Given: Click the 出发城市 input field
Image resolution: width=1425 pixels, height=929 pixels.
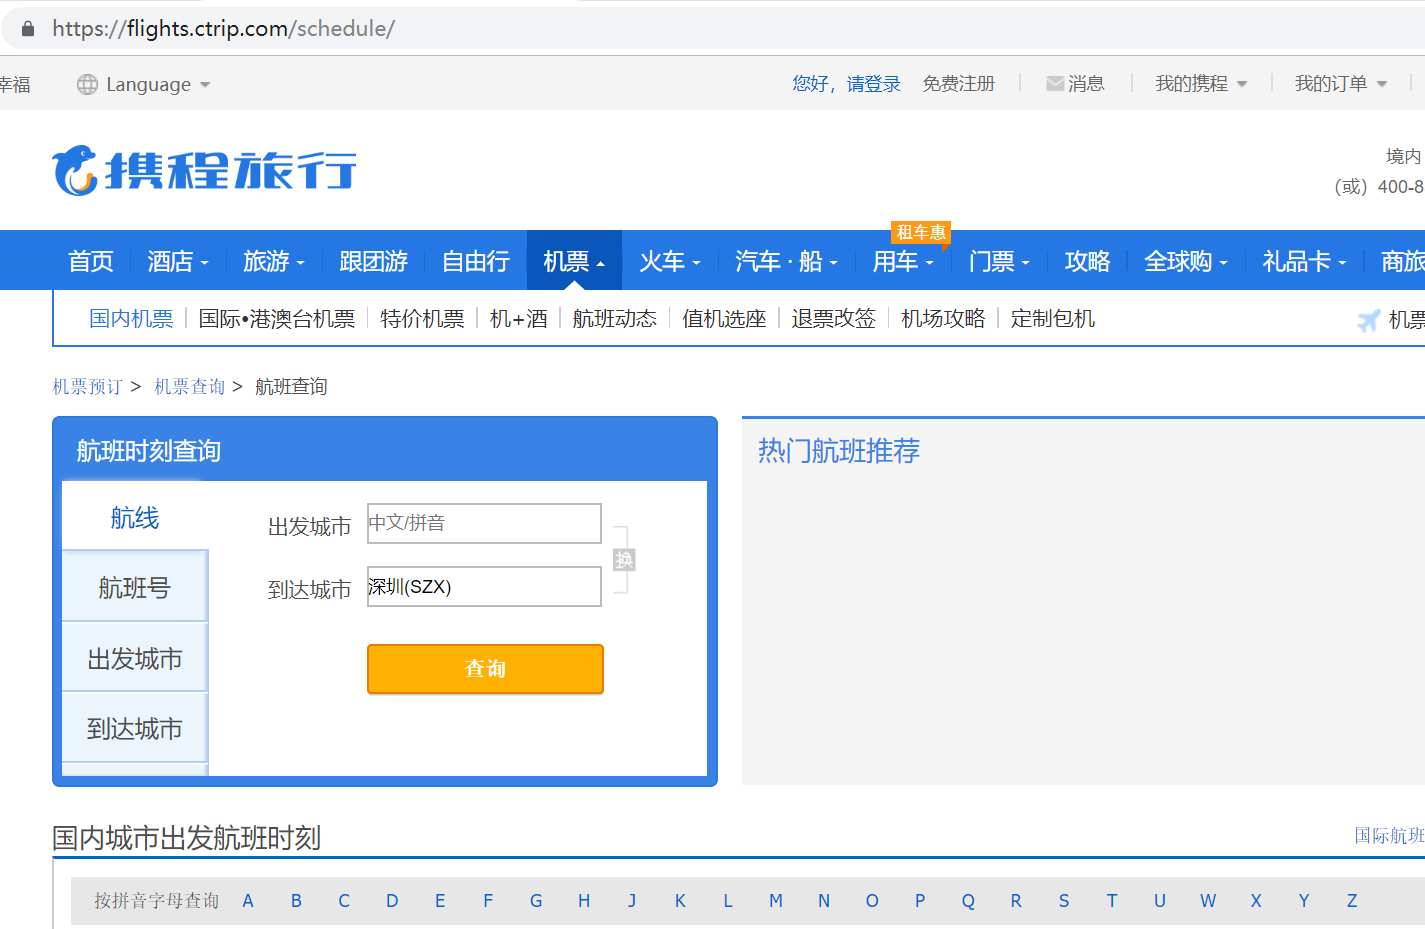Looking at the screenshot, I should pyautogui.click(x=484, y=523).
